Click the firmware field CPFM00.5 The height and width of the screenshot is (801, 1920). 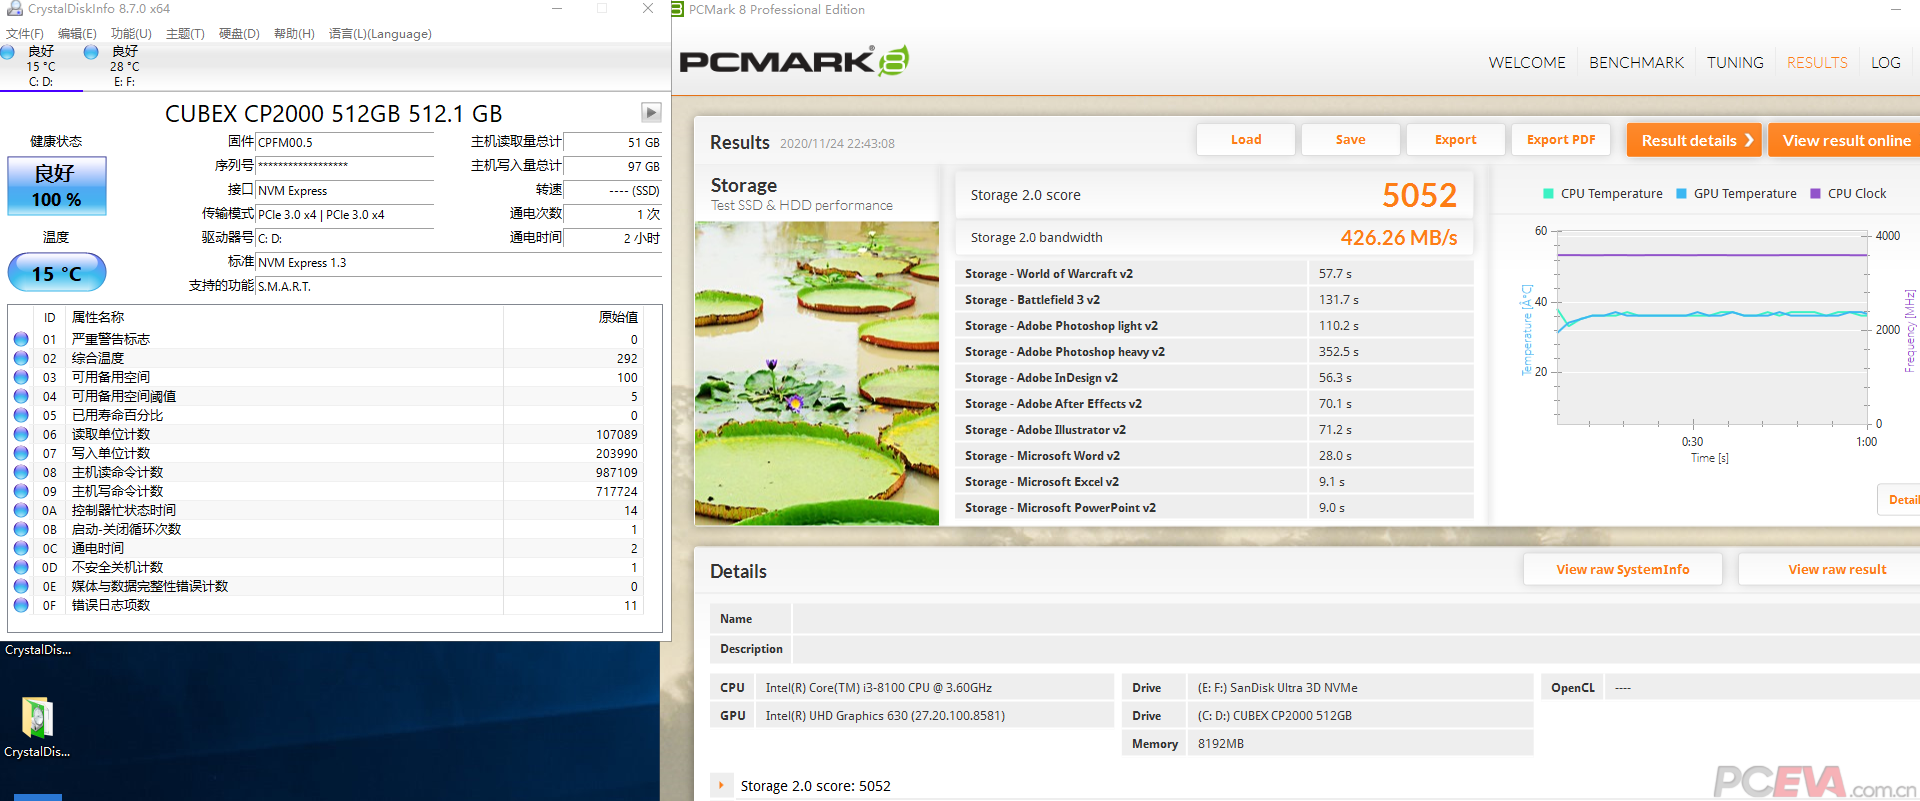(x=345, y=143)
